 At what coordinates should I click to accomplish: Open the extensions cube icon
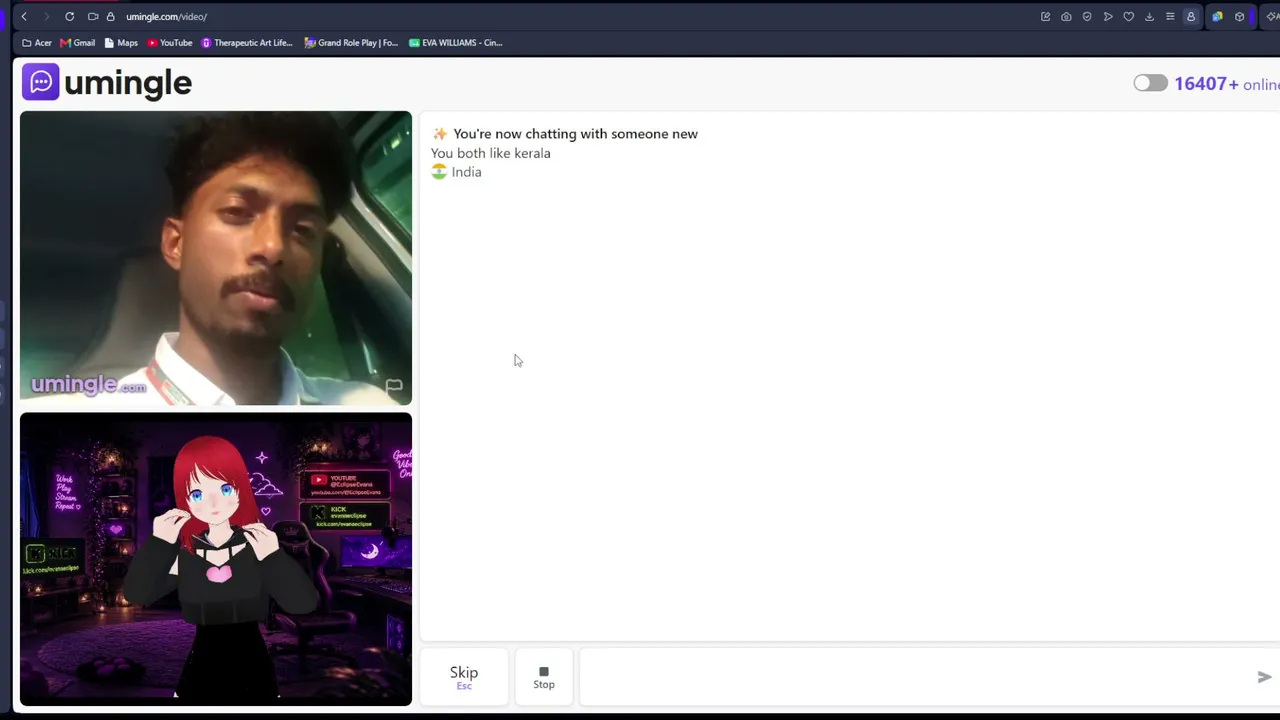[1239, 16]
